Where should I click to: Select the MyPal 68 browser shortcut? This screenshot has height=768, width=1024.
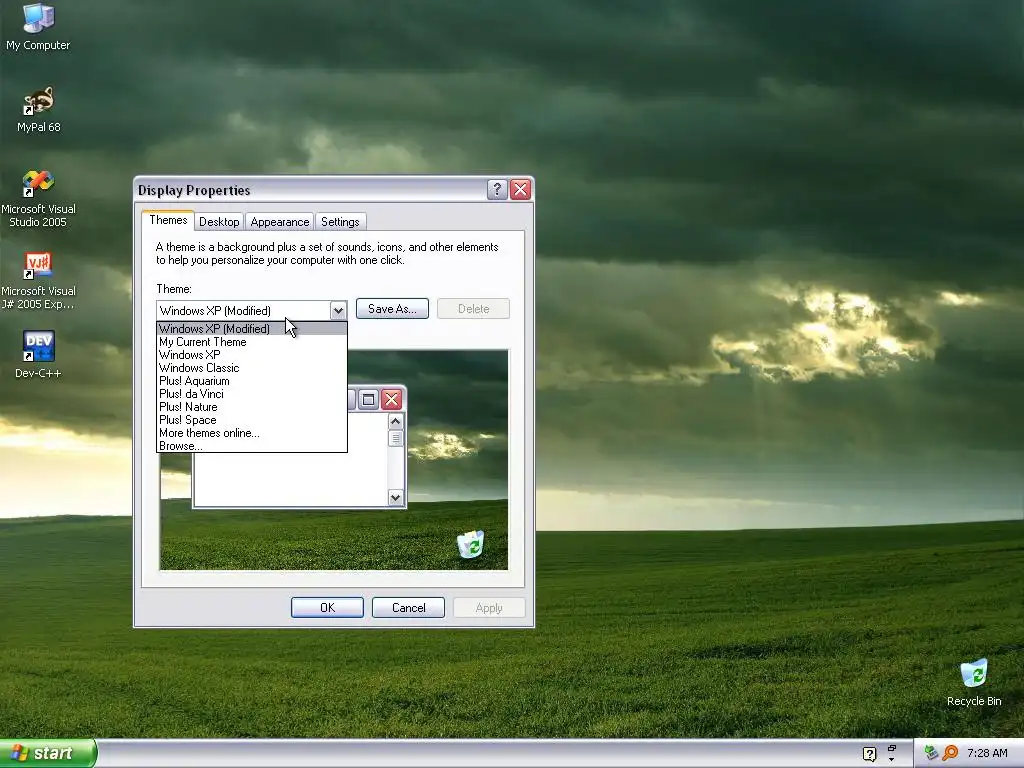(38, 109)
